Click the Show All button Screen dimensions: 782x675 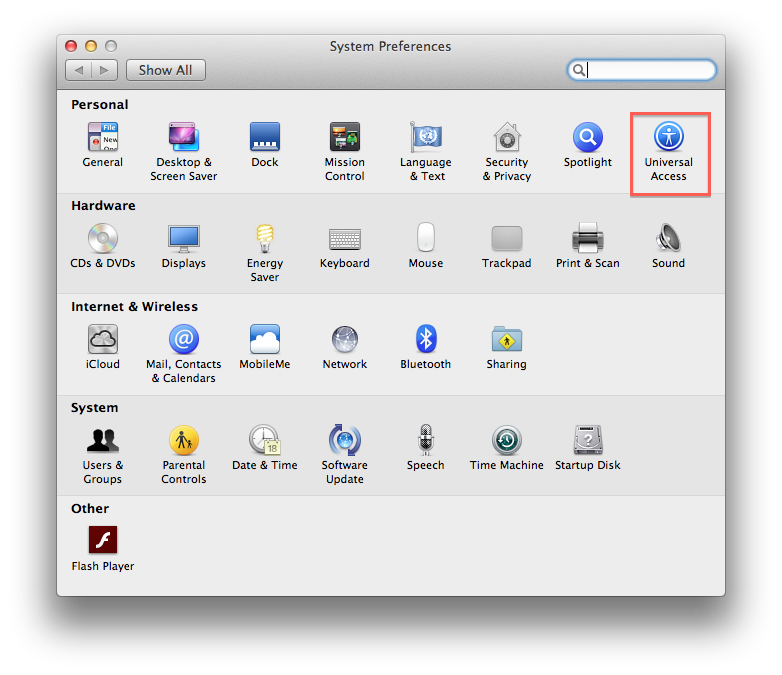[x=166, y=70]
